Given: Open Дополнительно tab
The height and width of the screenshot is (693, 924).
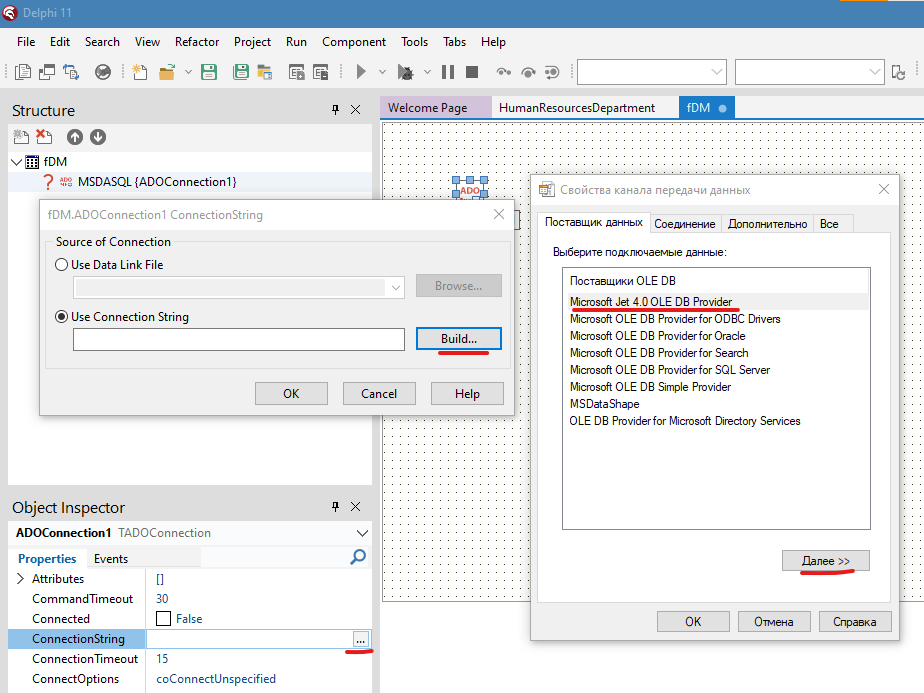Looking at the screenshot, I should click(x=767, y=224).
